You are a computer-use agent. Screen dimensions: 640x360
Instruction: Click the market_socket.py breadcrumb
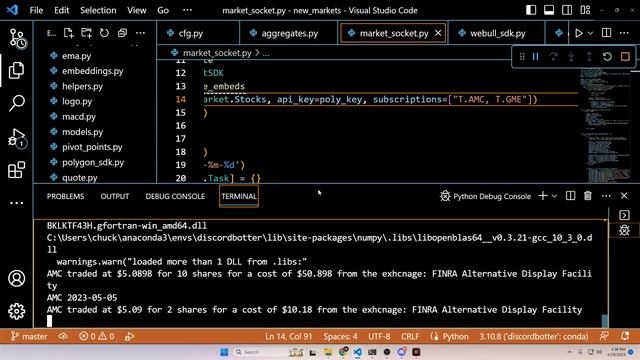pos(217,53)
